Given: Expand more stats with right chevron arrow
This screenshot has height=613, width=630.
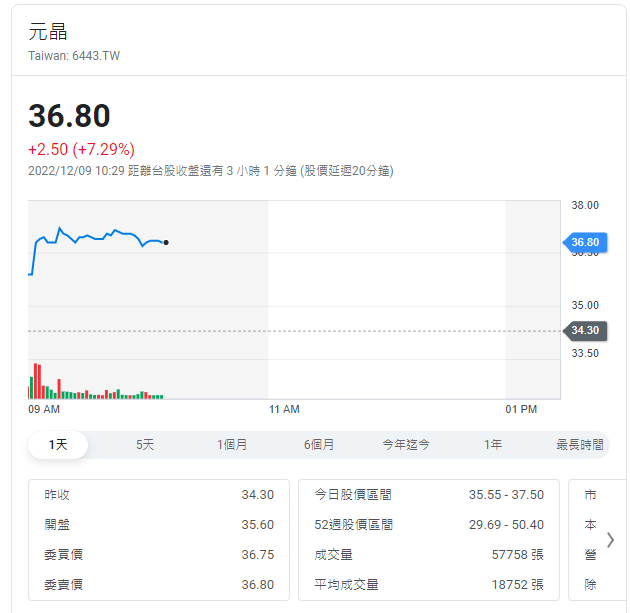Looking at the screenshot, I should 610,540.
